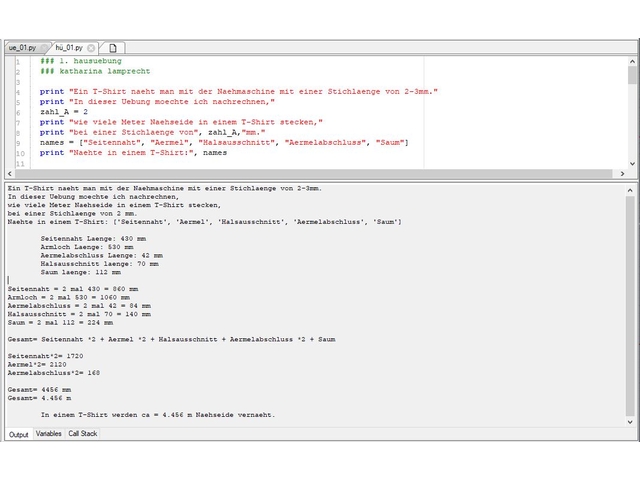Click print line 'In dieser Uebung moechte'

[x=157, y=102]
